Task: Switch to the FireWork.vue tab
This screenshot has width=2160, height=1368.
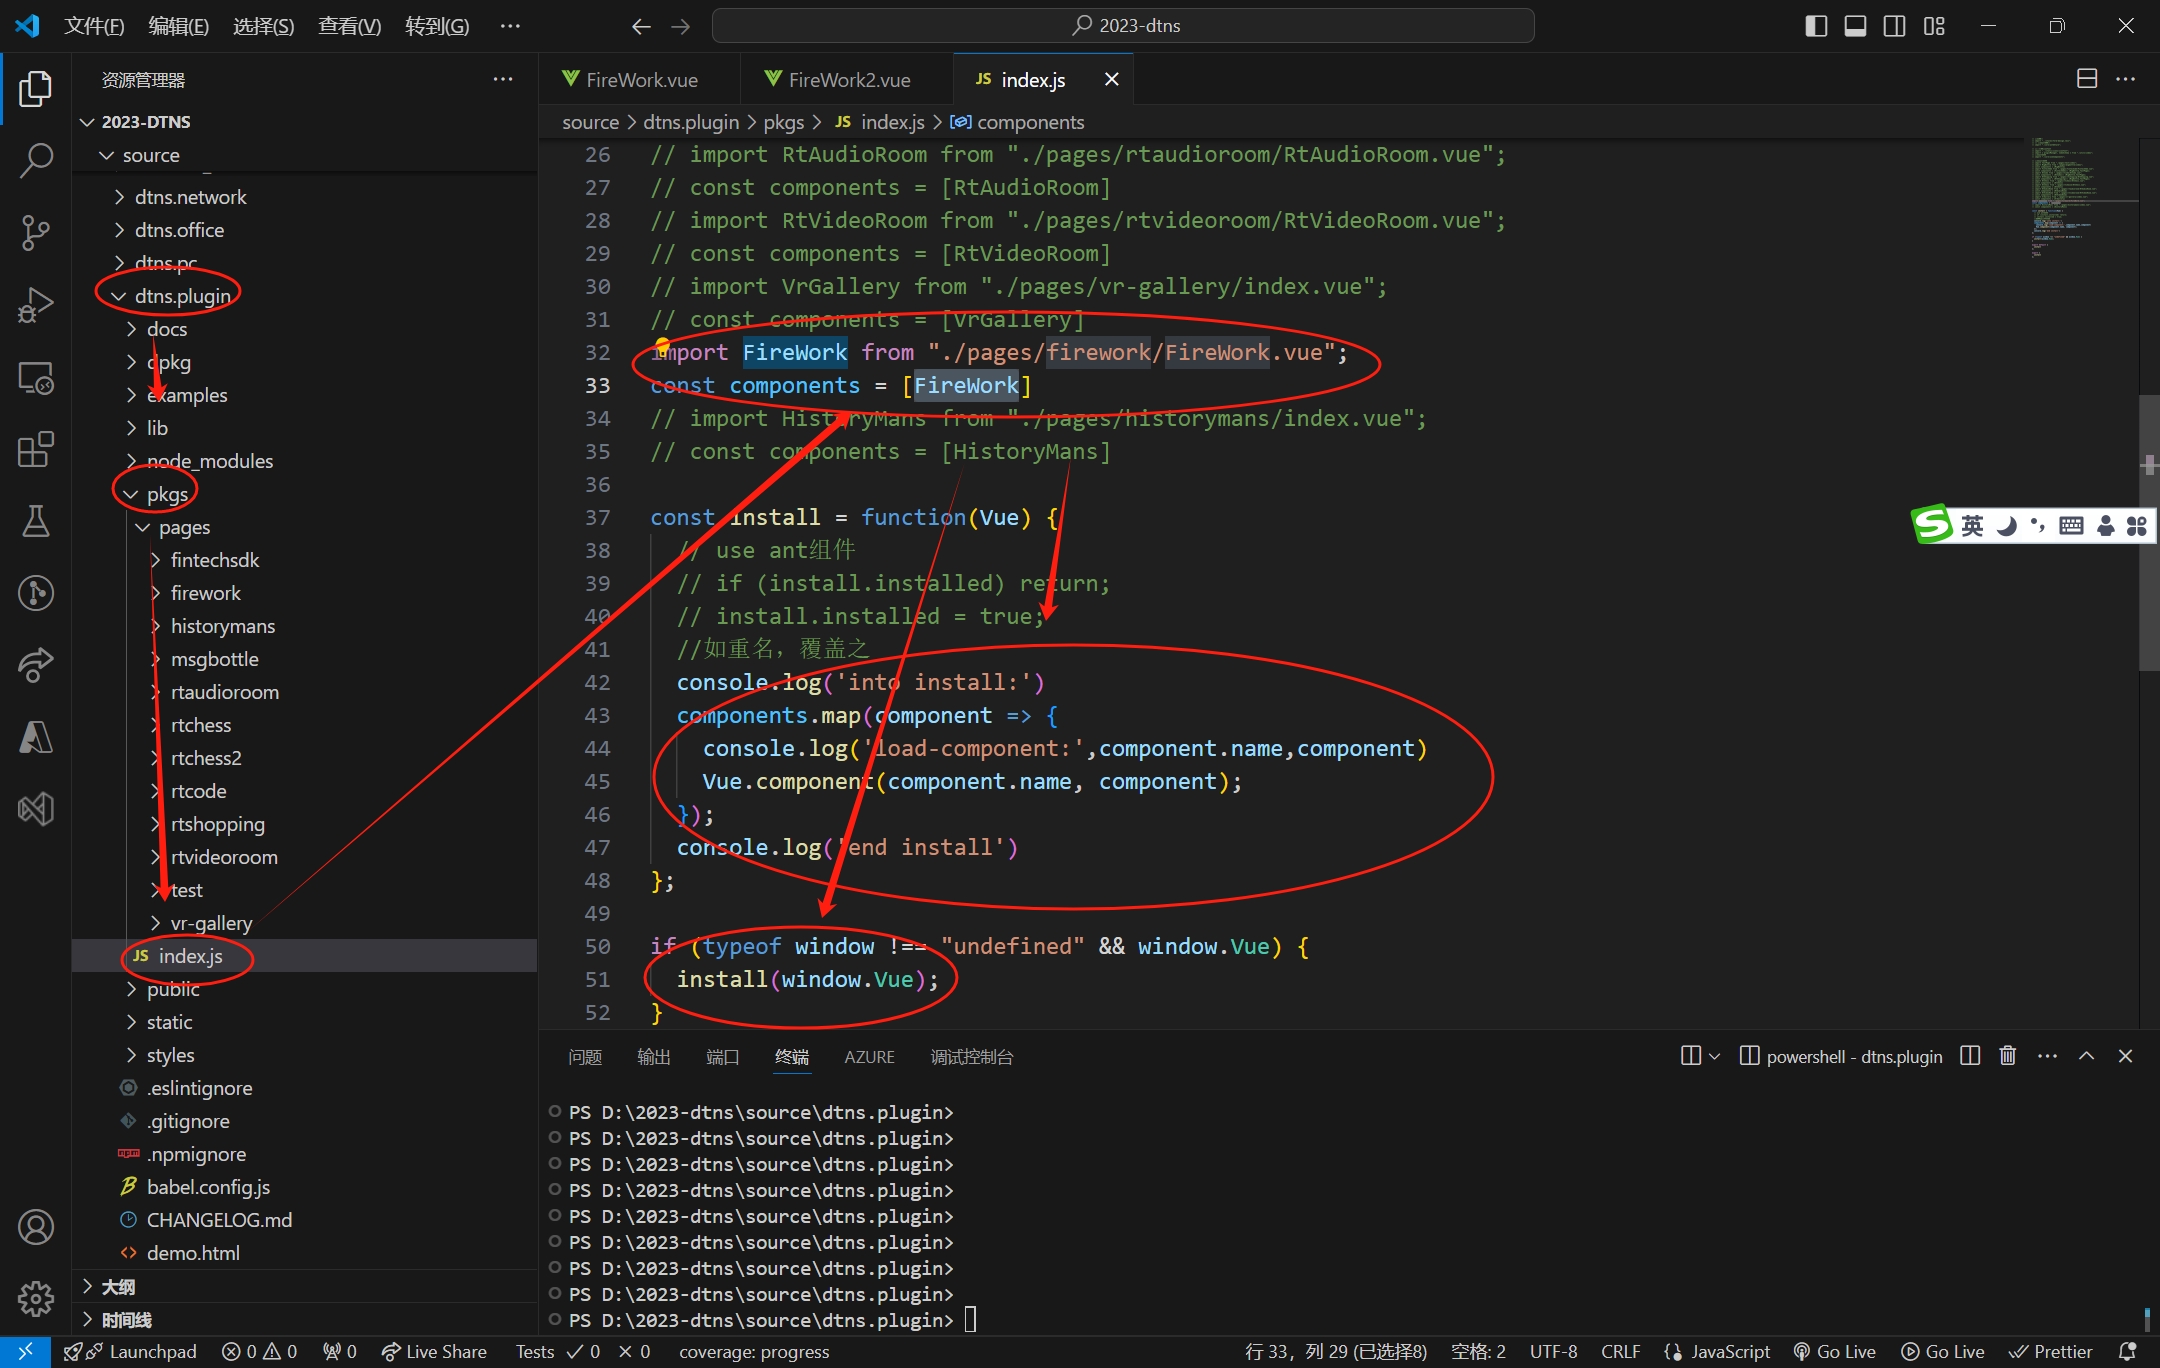Action: 640,79
